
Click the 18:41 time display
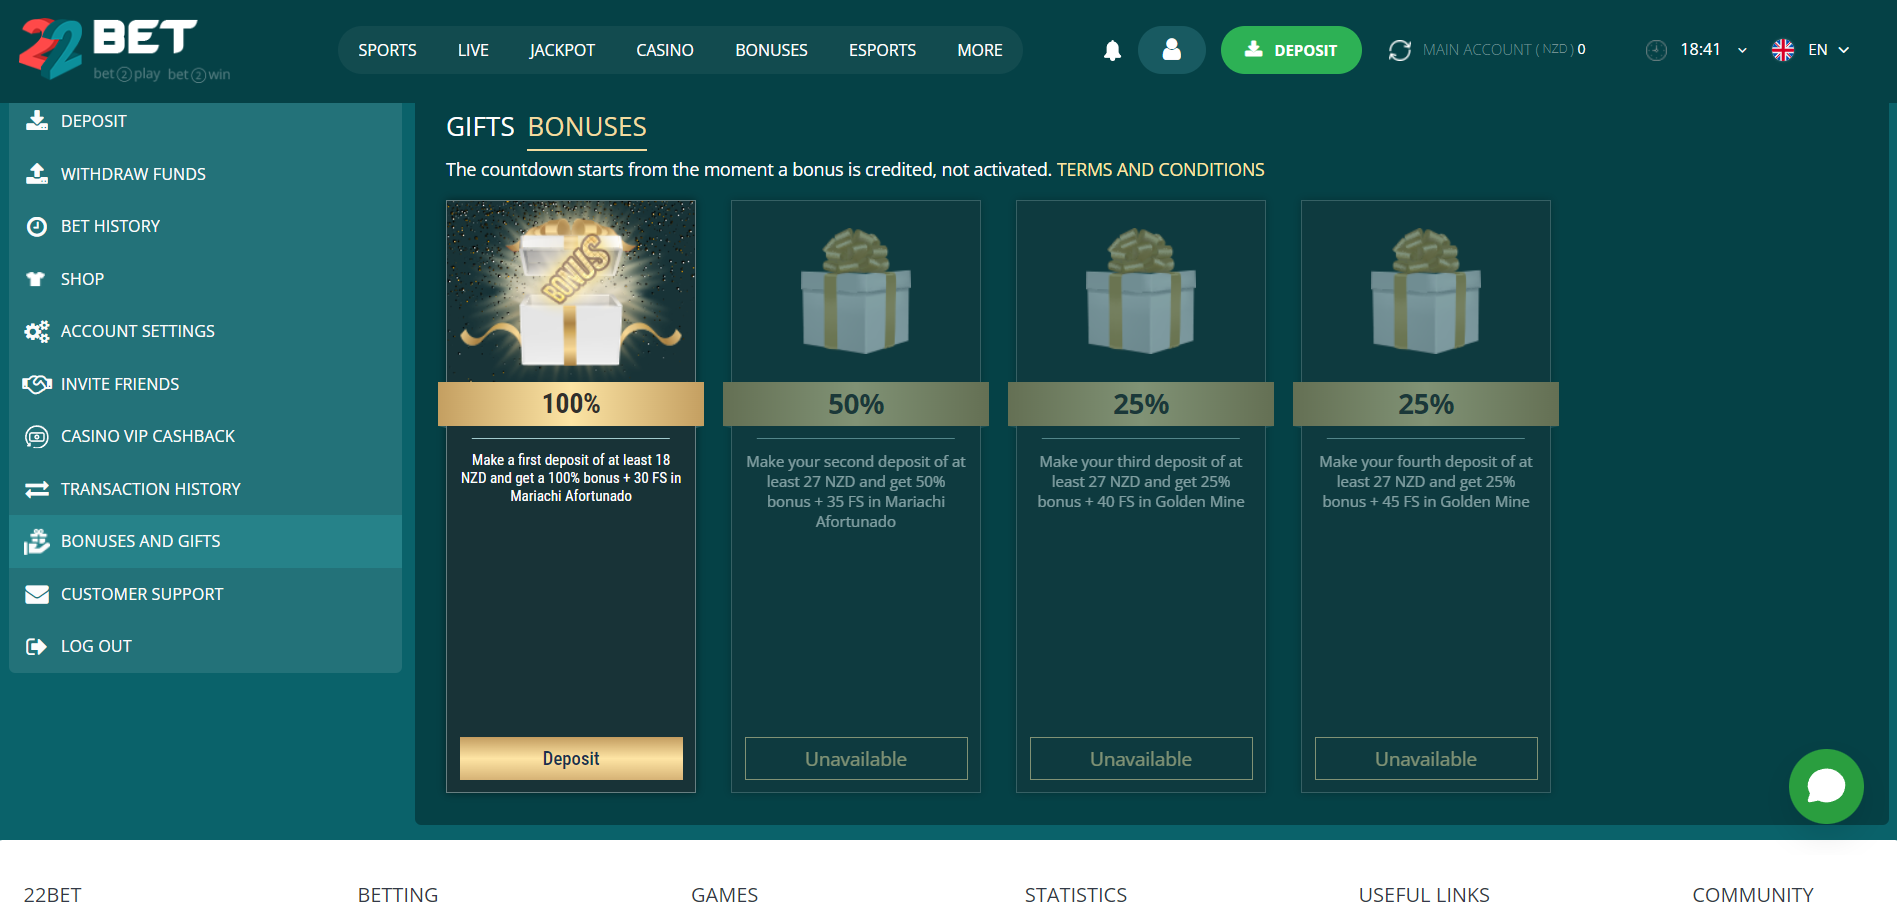coord(1700,50)
